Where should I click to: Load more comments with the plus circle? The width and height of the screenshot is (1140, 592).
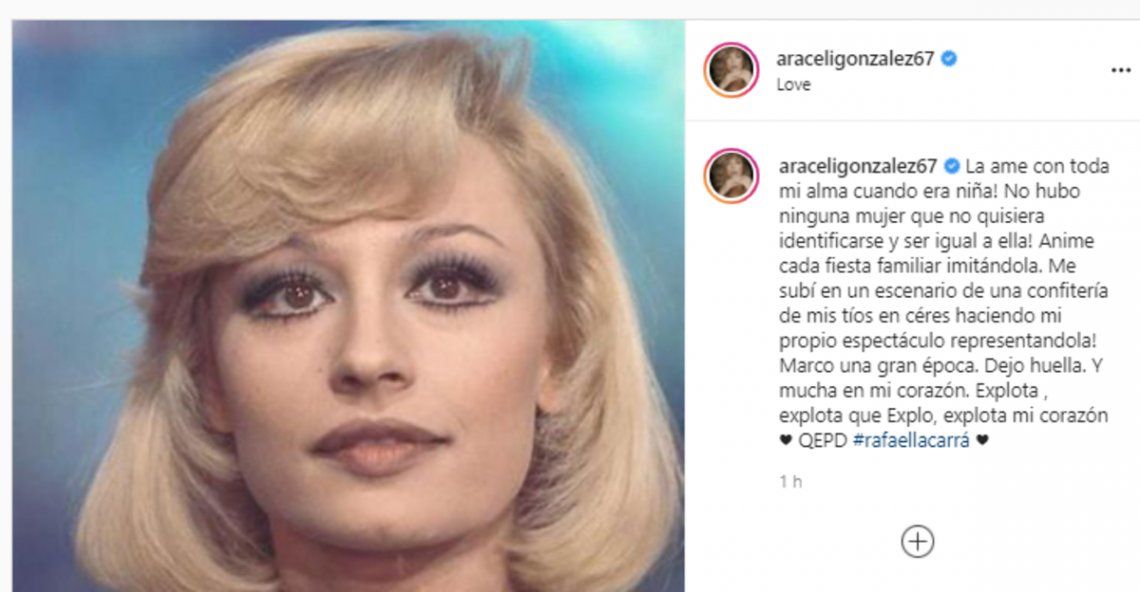[918, 542]
